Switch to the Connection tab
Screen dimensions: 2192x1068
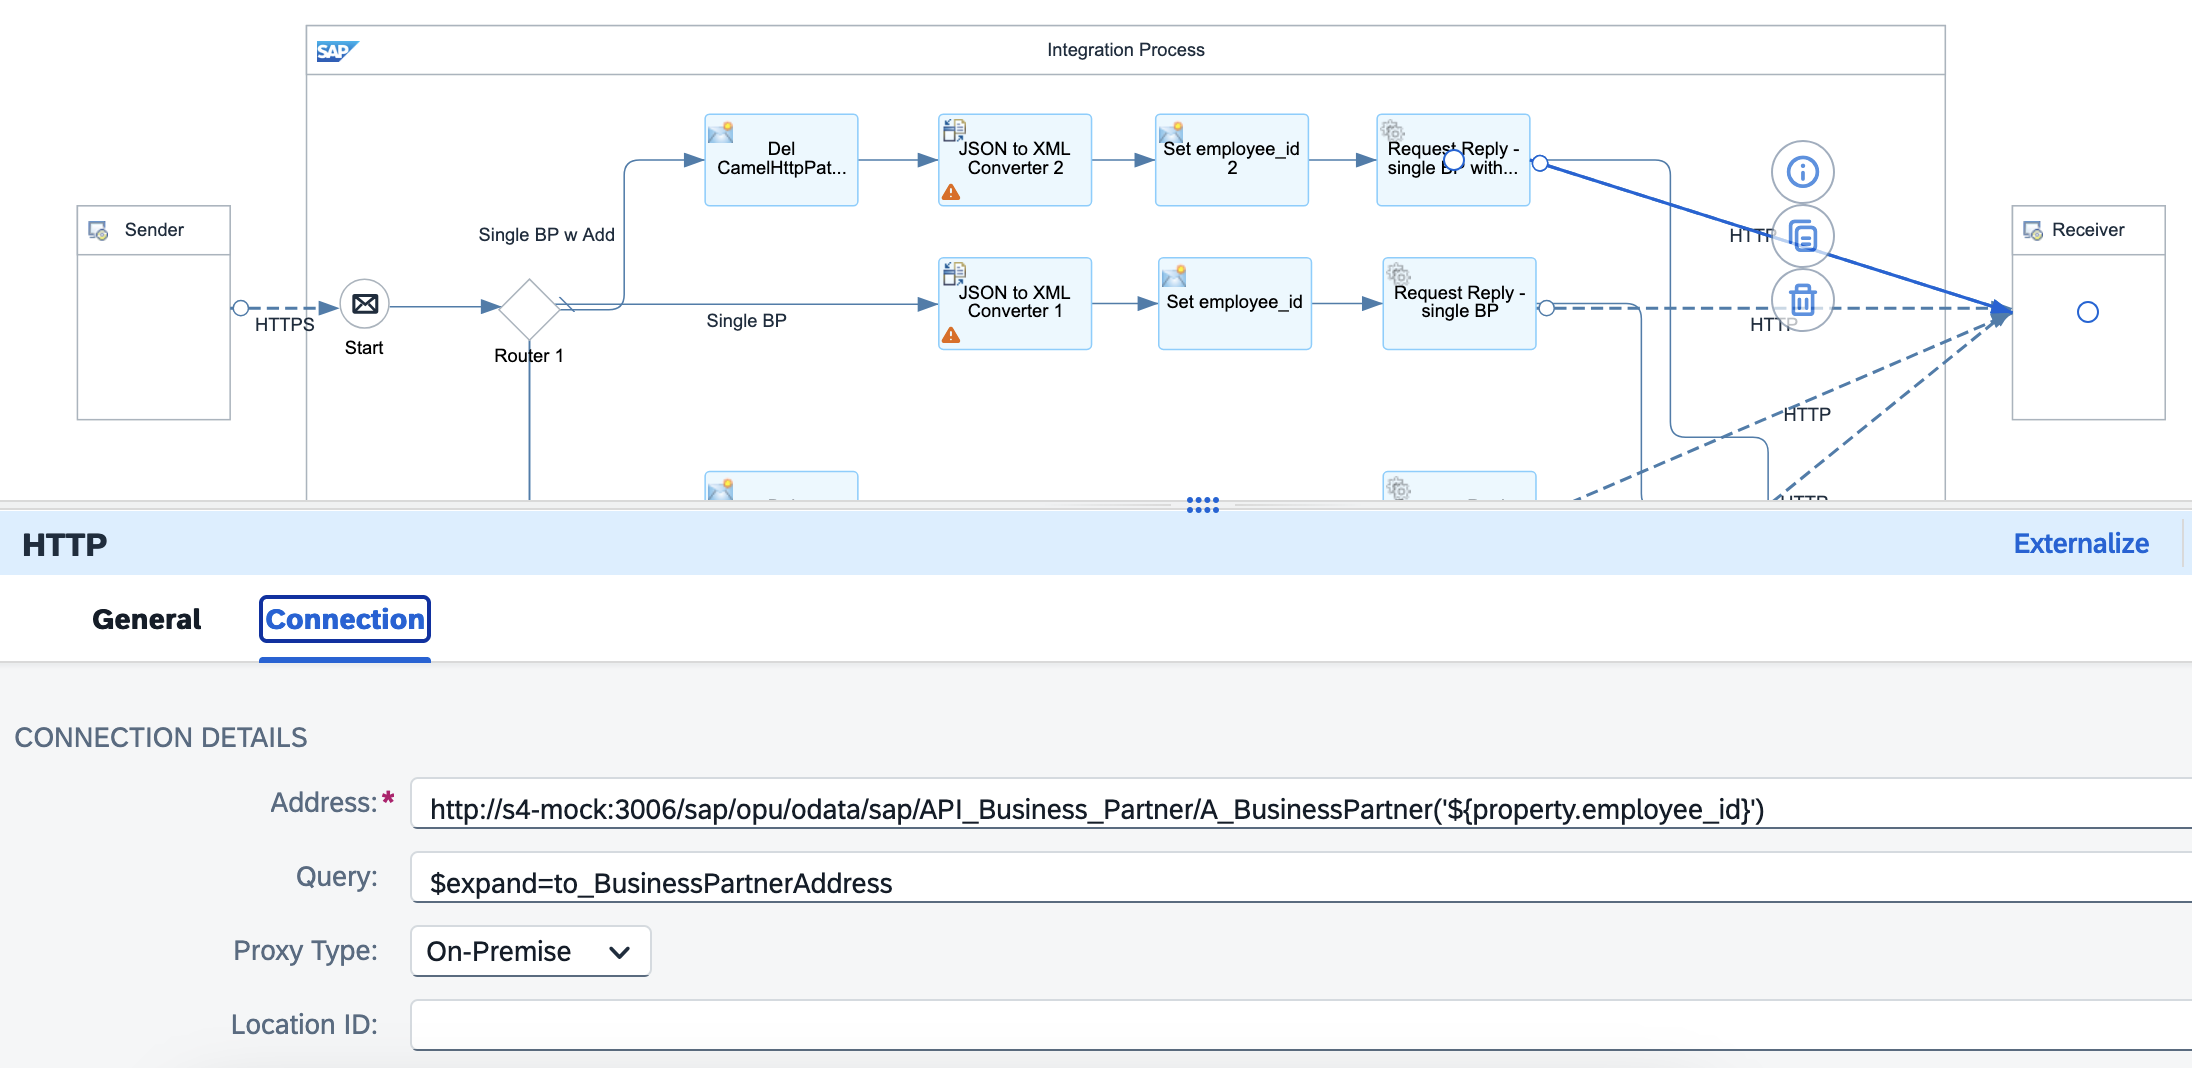tap(345, 620)
